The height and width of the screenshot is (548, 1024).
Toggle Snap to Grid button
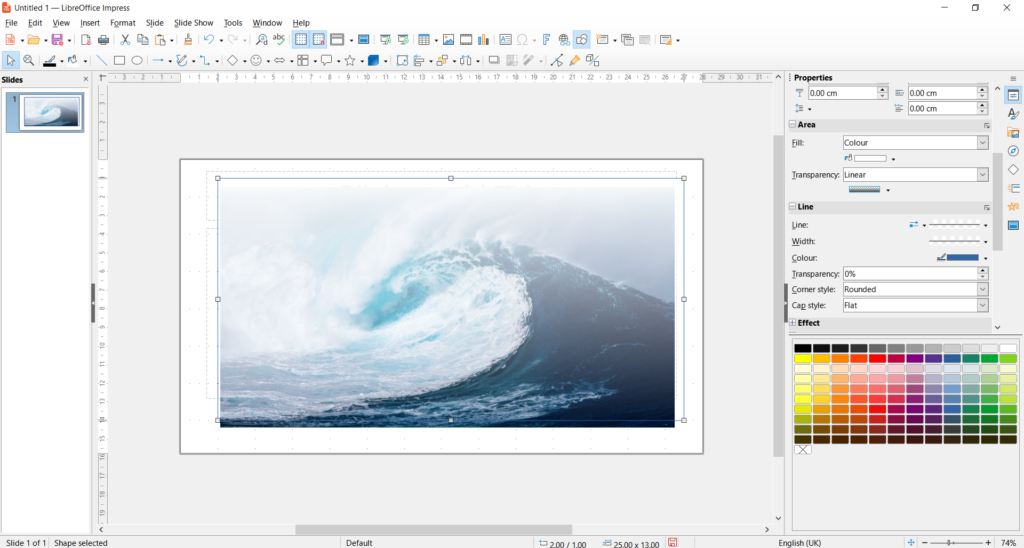point(318,40)
